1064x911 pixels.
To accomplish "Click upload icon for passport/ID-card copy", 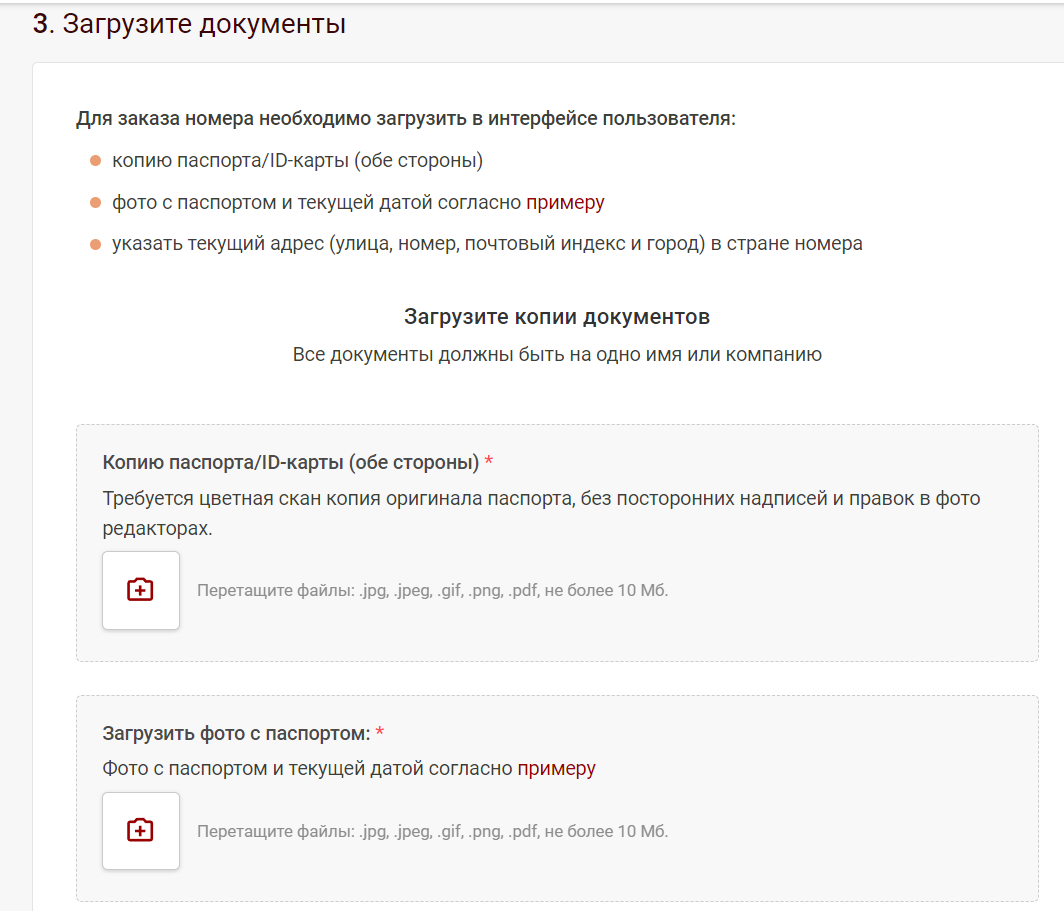I will point(141,590).
